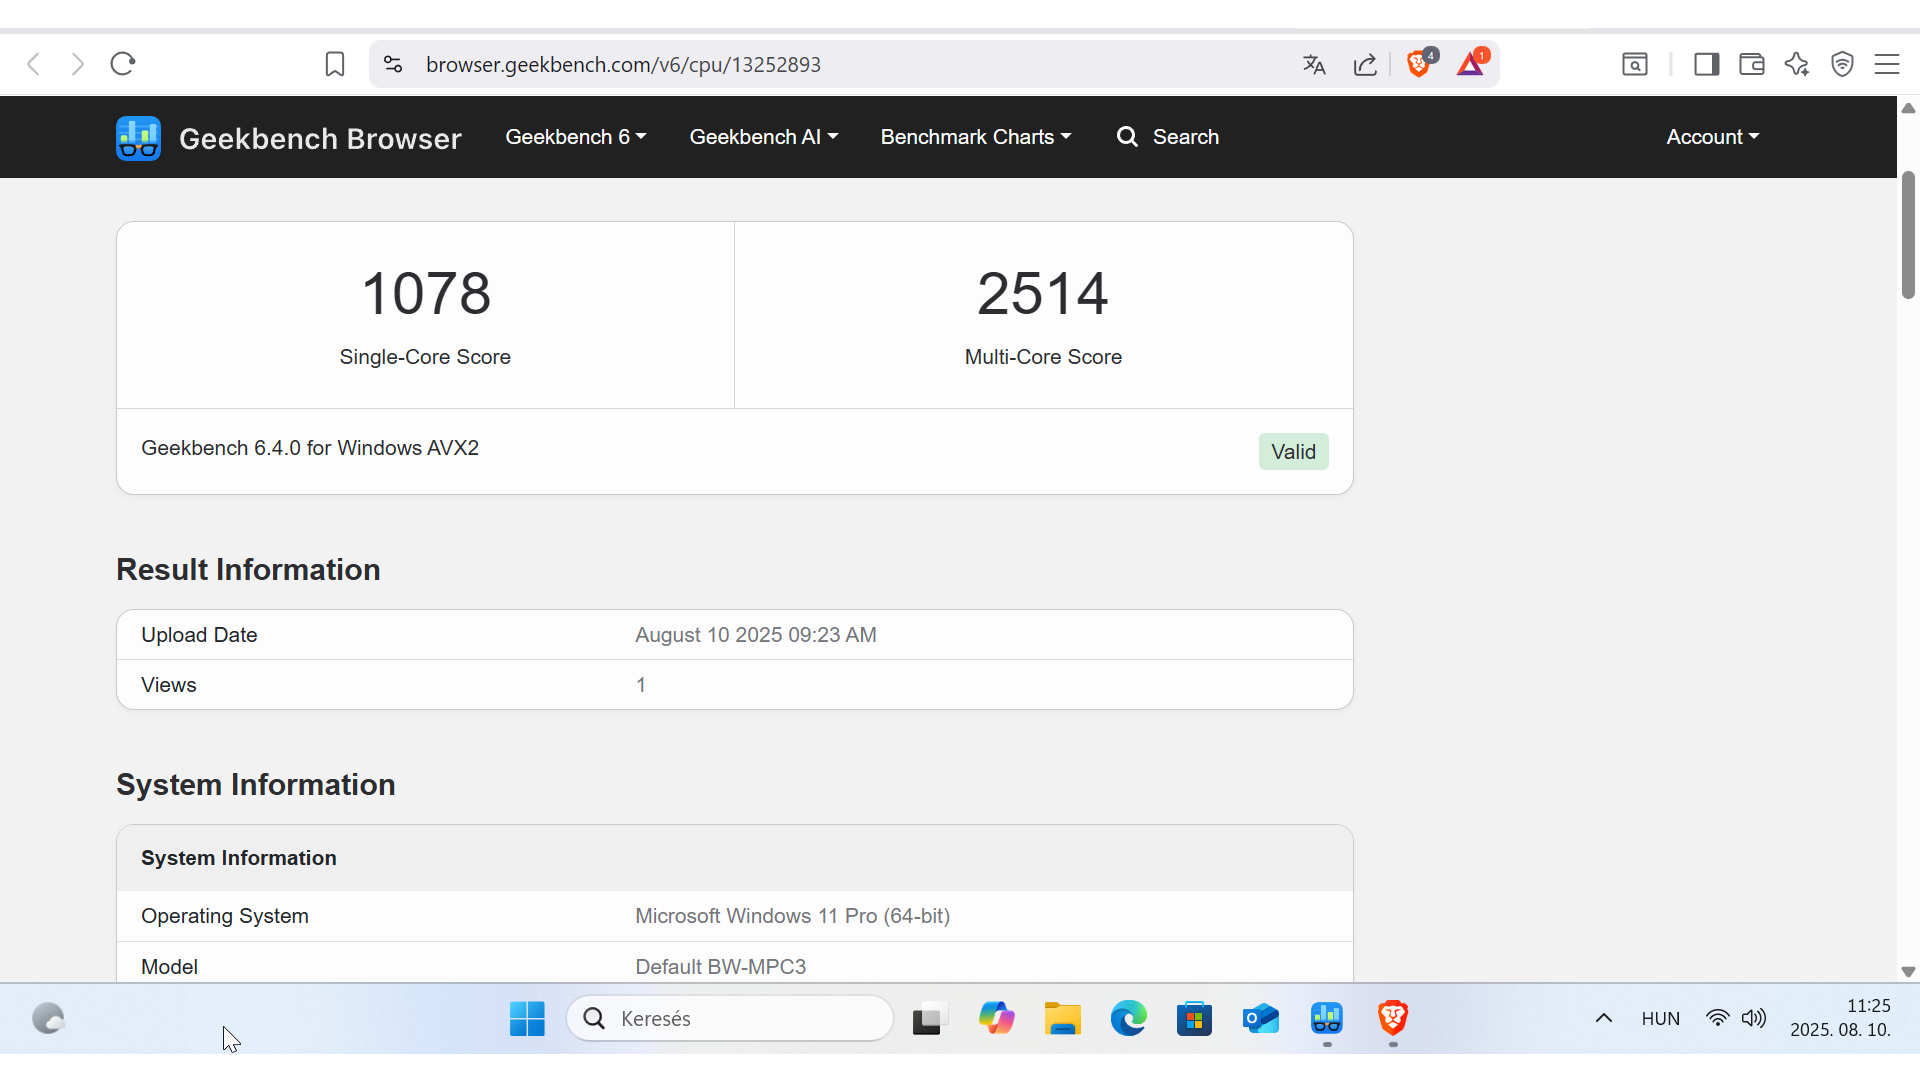
Task: Open Brave Wallet icon
Action: coord(1751,64)
